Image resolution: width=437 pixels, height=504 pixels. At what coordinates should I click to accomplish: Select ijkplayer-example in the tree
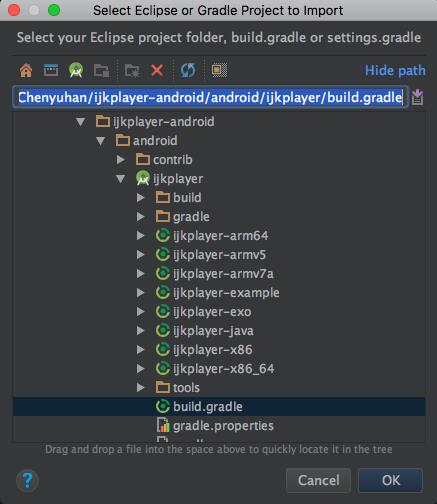click(x=219, y=293)
